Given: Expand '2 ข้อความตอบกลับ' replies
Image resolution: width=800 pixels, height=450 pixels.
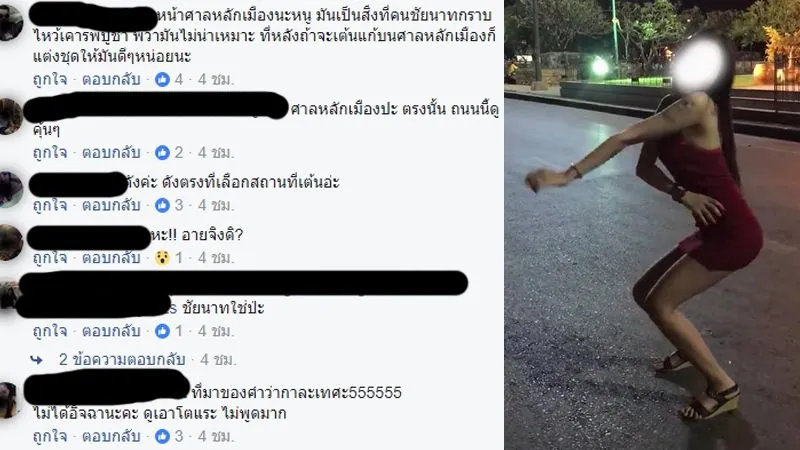Looking at the screenshot, I should tap(121, 360).
